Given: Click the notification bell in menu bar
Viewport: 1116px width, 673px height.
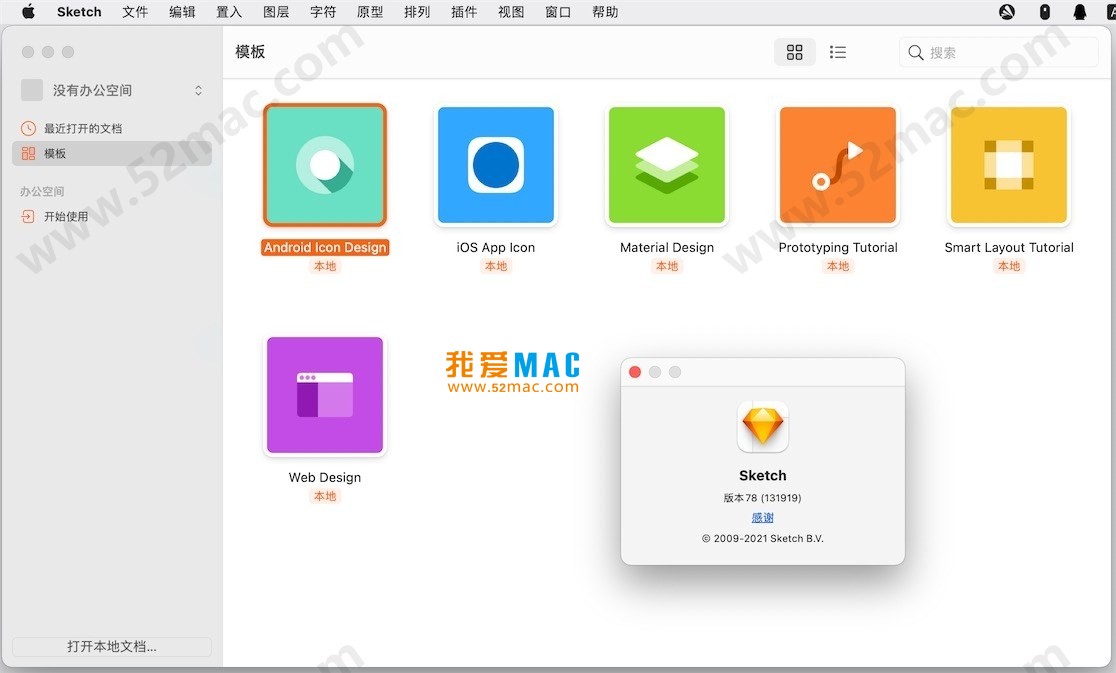Looking at the screenshot, I should click(1078, 12).
